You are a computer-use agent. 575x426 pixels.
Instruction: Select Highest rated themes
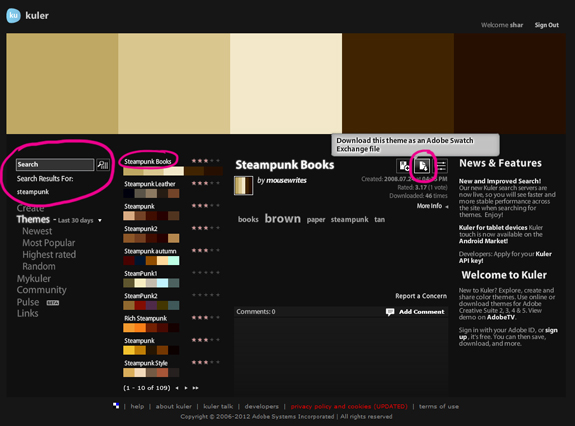[49, 255]
